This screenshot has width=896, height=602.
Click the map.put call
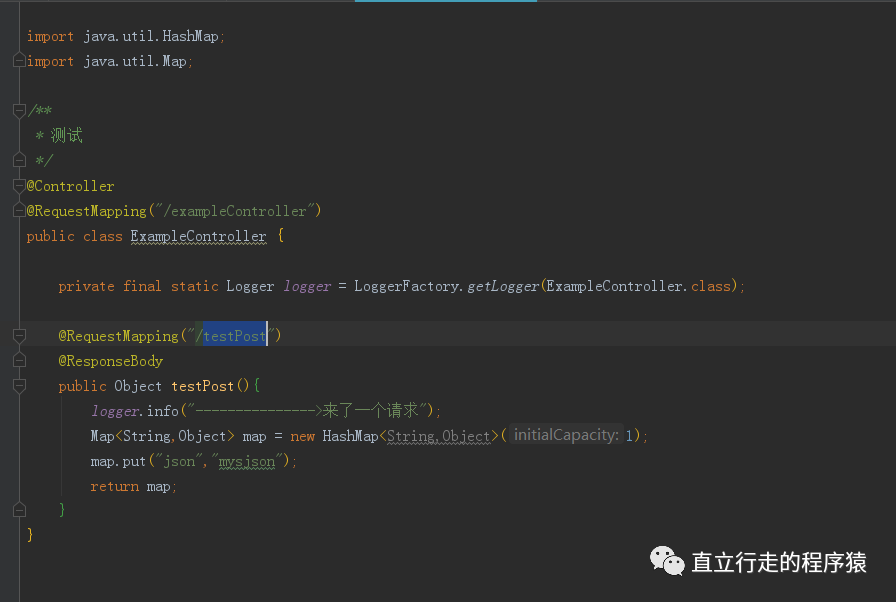click(x=118, y=461)
